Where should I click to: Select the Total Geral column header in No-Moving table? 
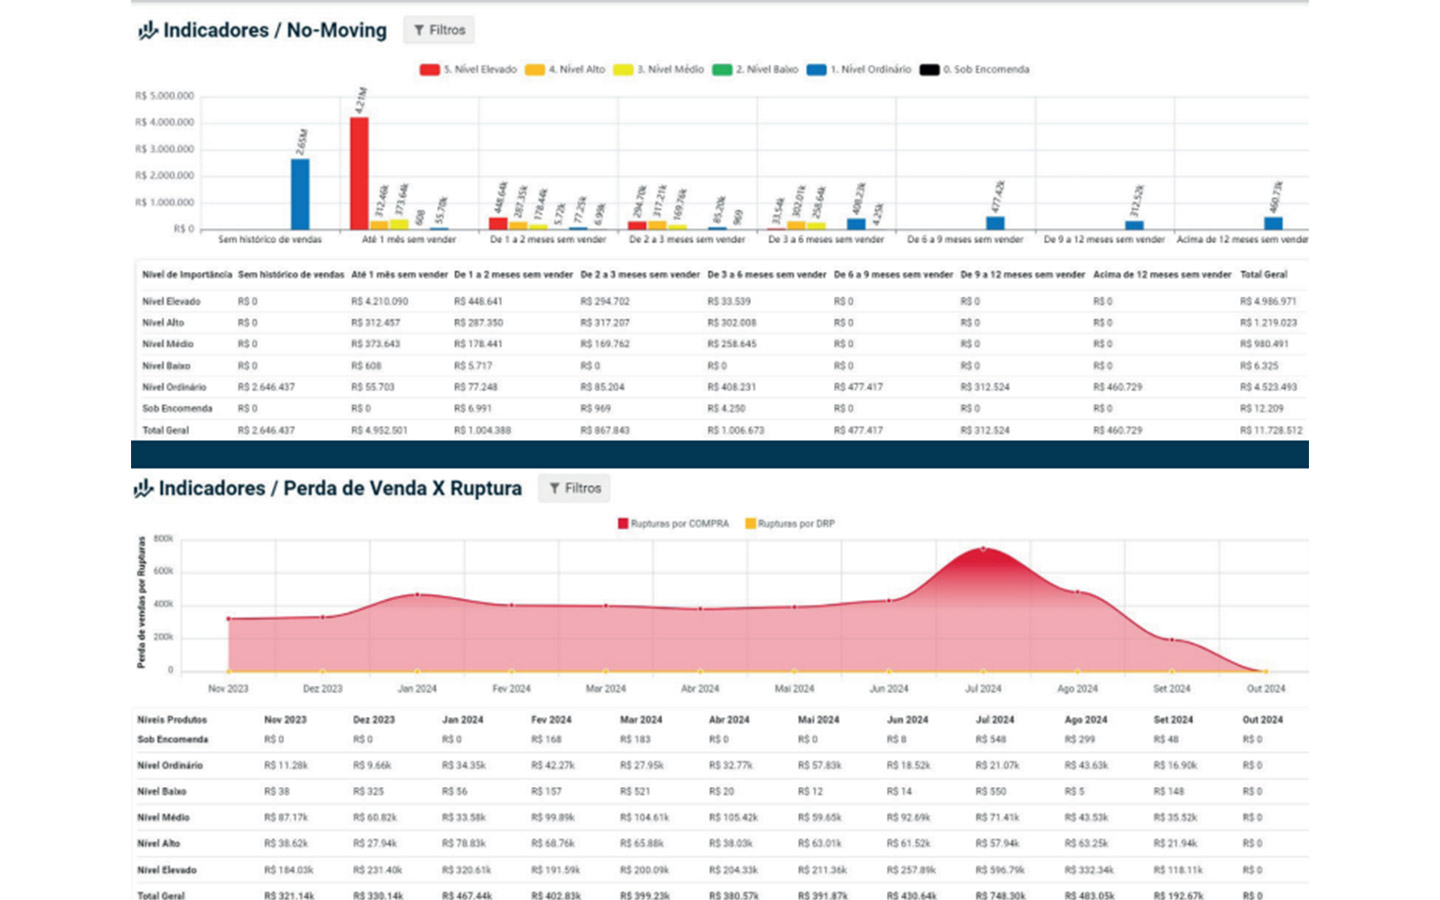coord(1263,275)
